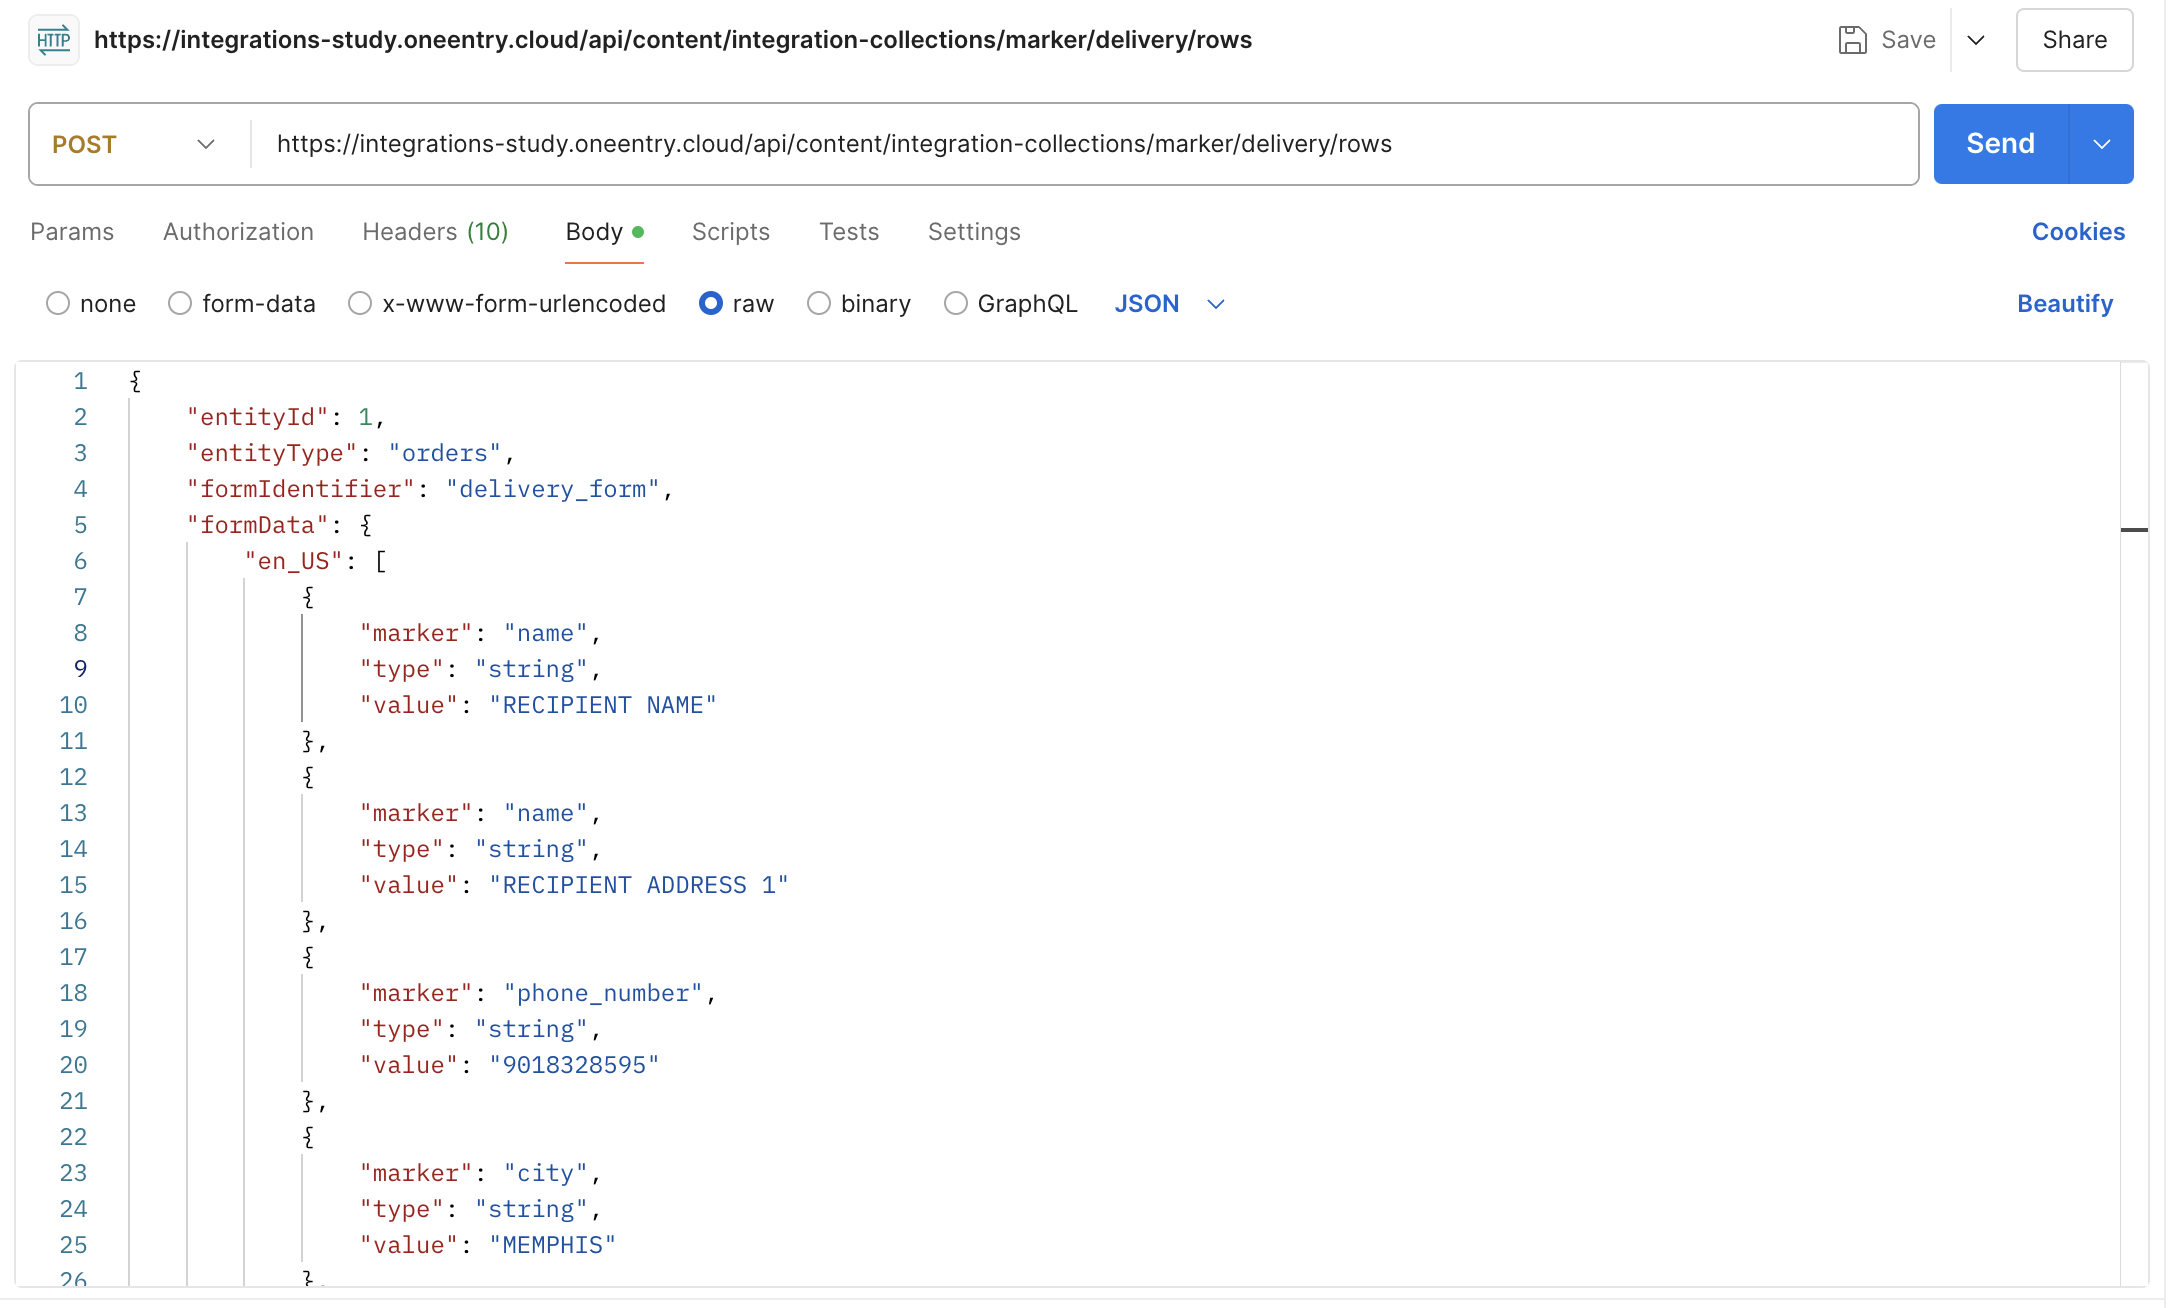Click the Share button

pos(2074,40)
